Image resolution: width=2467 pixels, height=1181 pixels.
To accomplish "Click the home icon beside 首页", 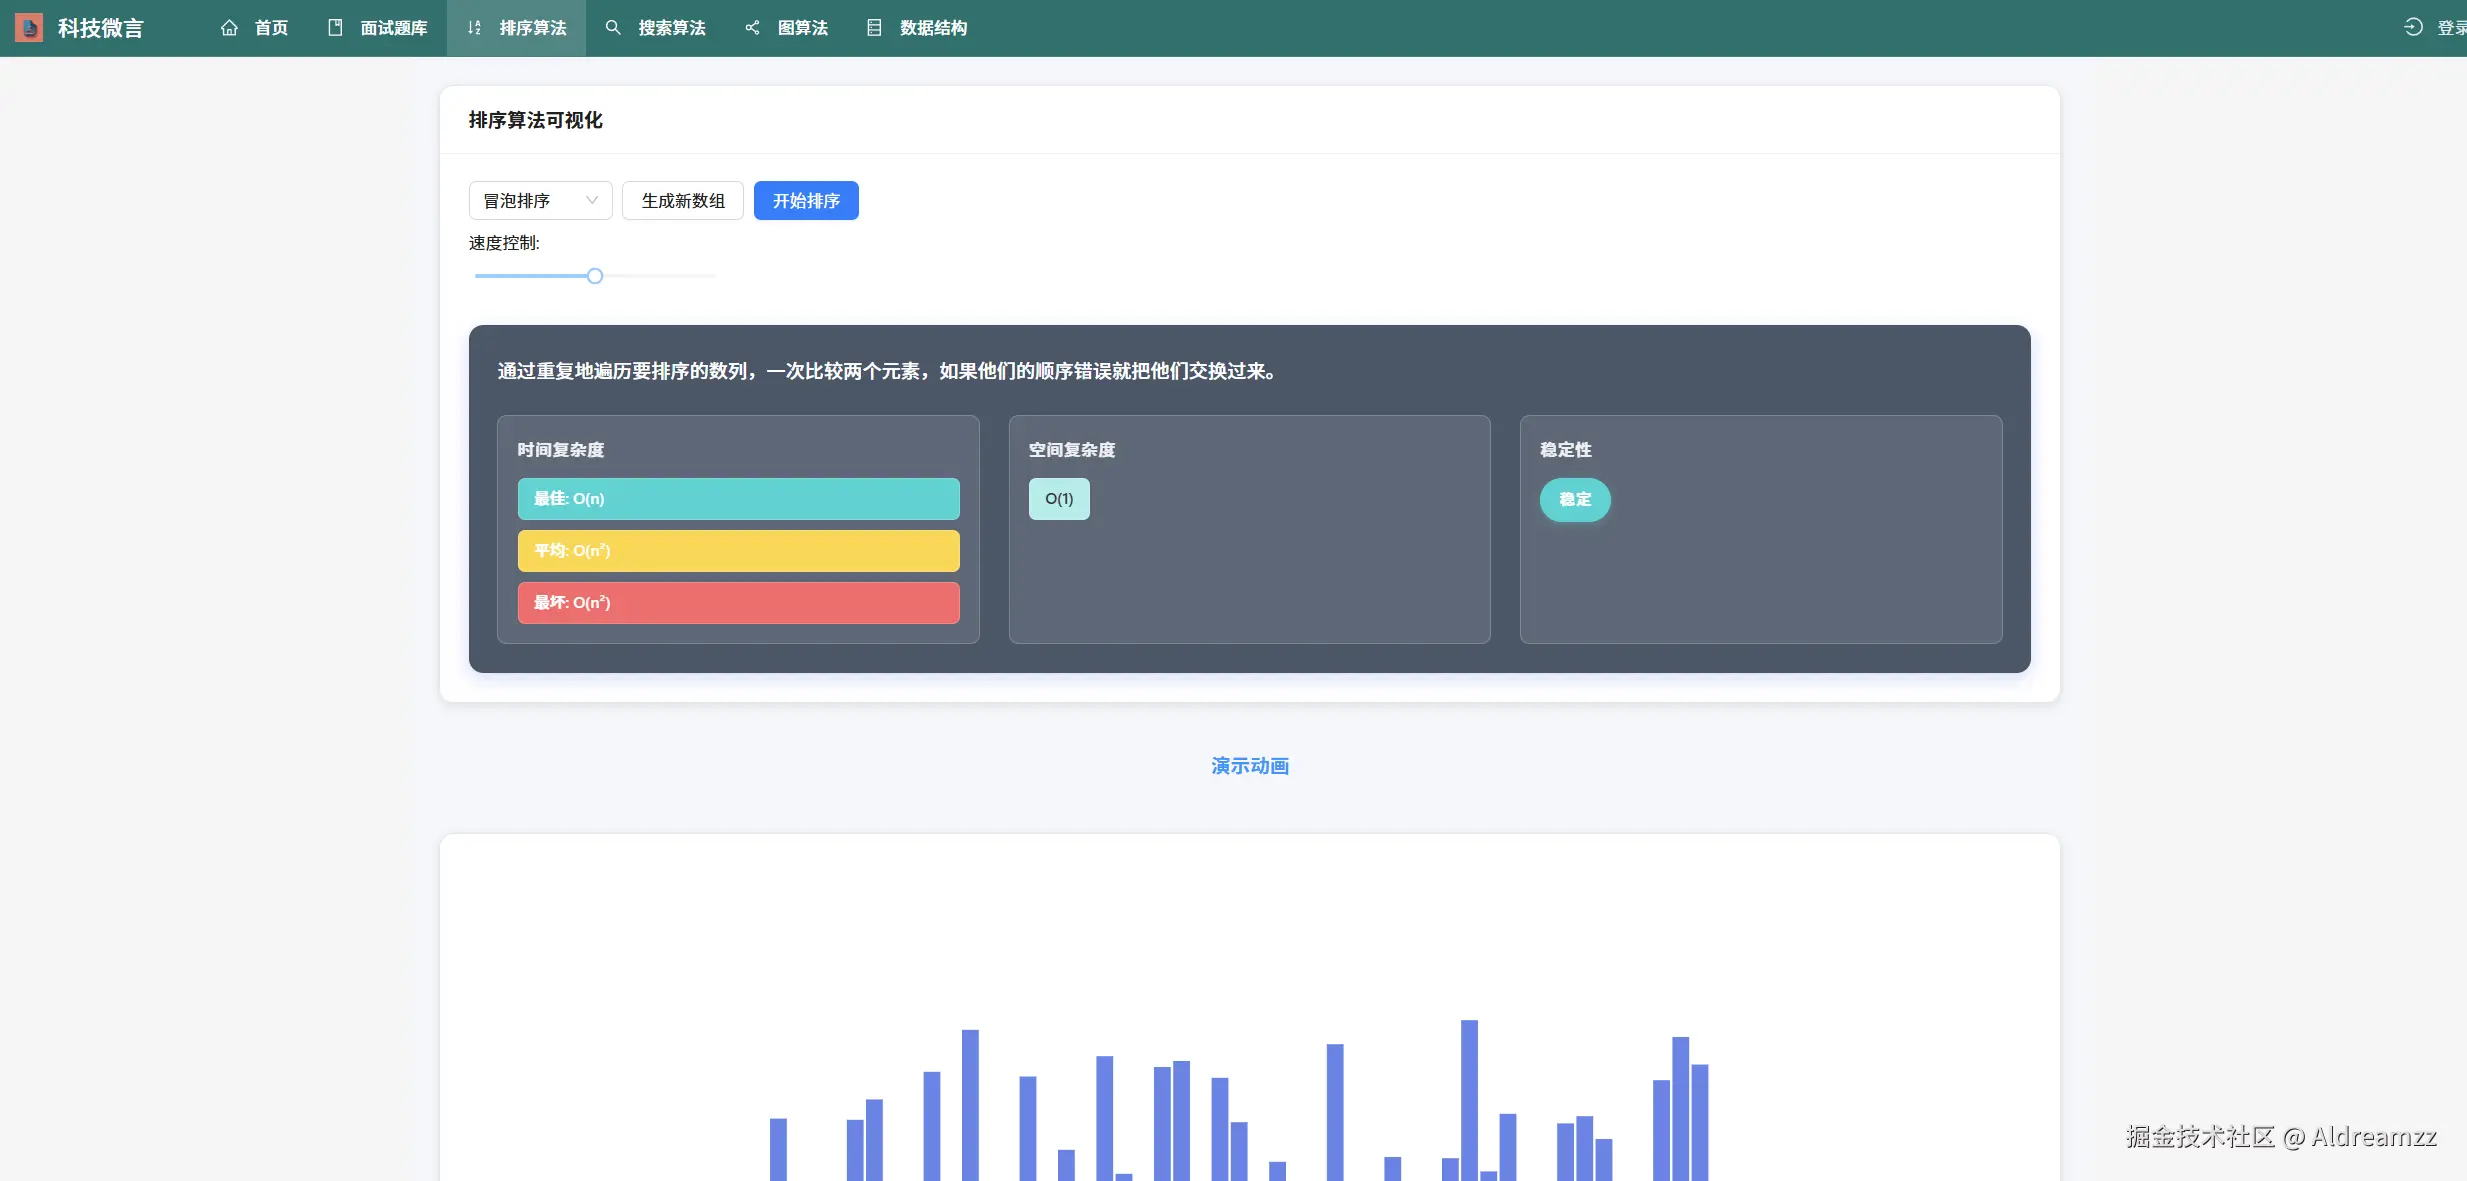I will (229, 28).
